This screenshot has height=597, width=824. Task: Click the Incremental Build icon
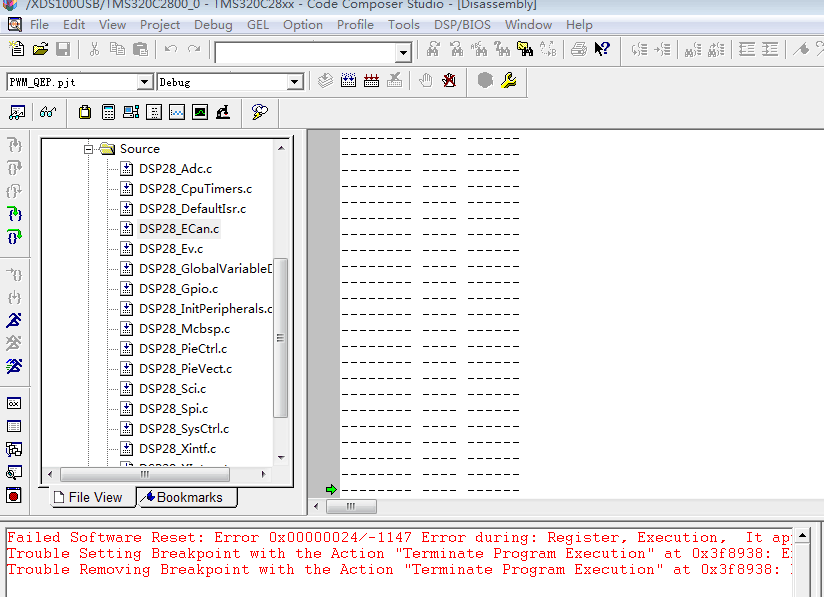tap(348, 80)
